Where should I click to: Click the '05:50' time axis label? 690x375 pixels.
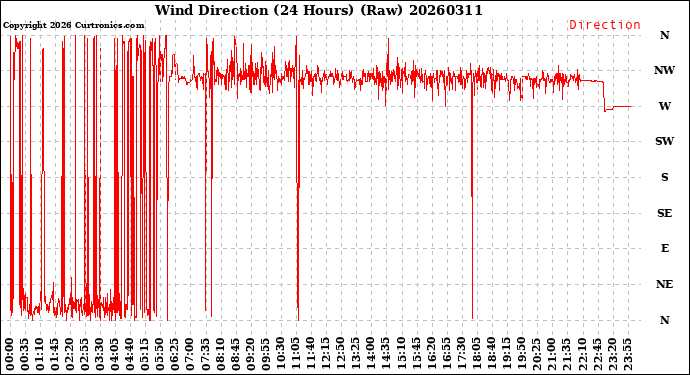[160, 355]
